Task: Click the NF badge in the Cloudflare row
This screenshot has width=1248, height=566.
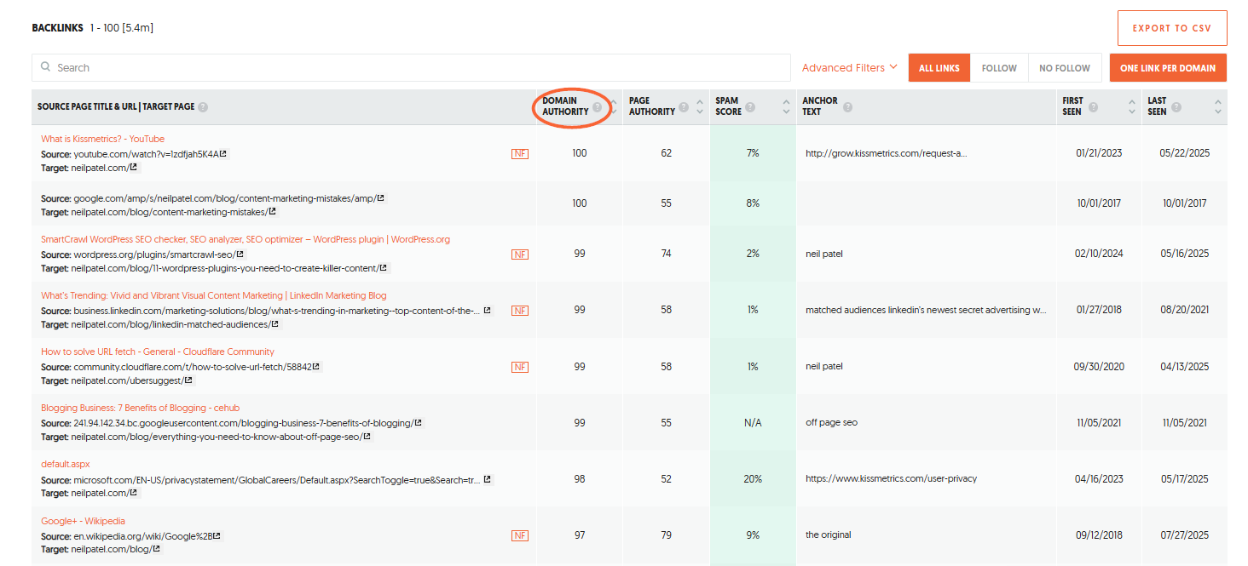Action: 520,367
